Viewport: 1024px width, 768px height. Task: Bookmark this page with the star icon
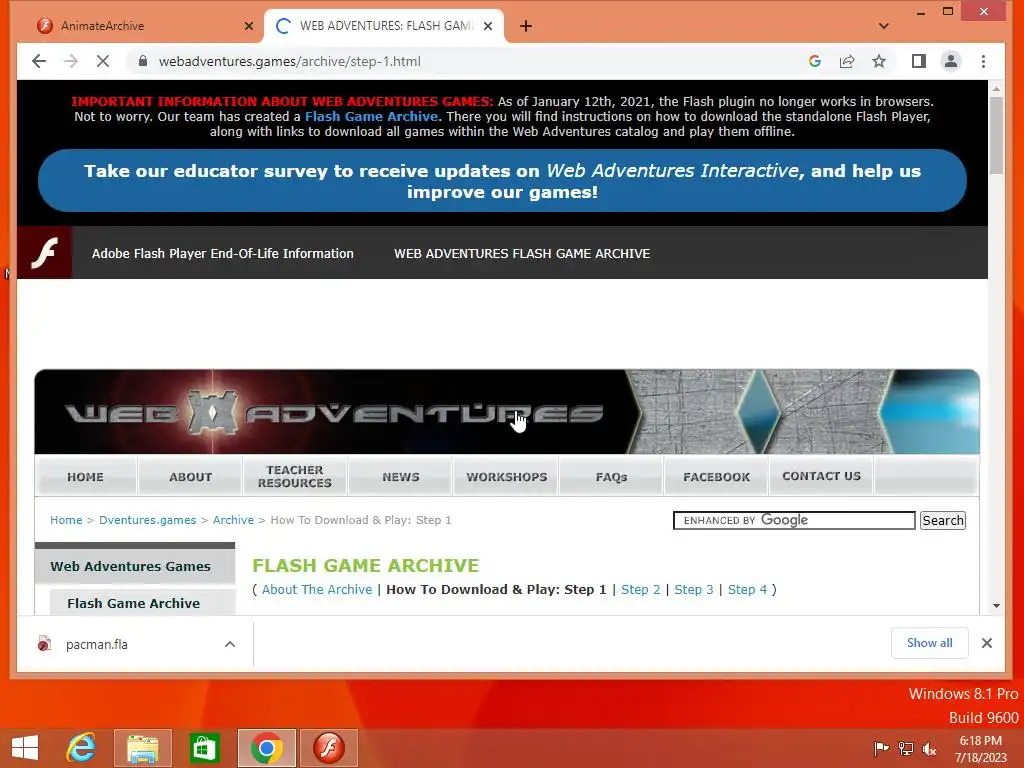pyautogui.click(x=879, y=61)
